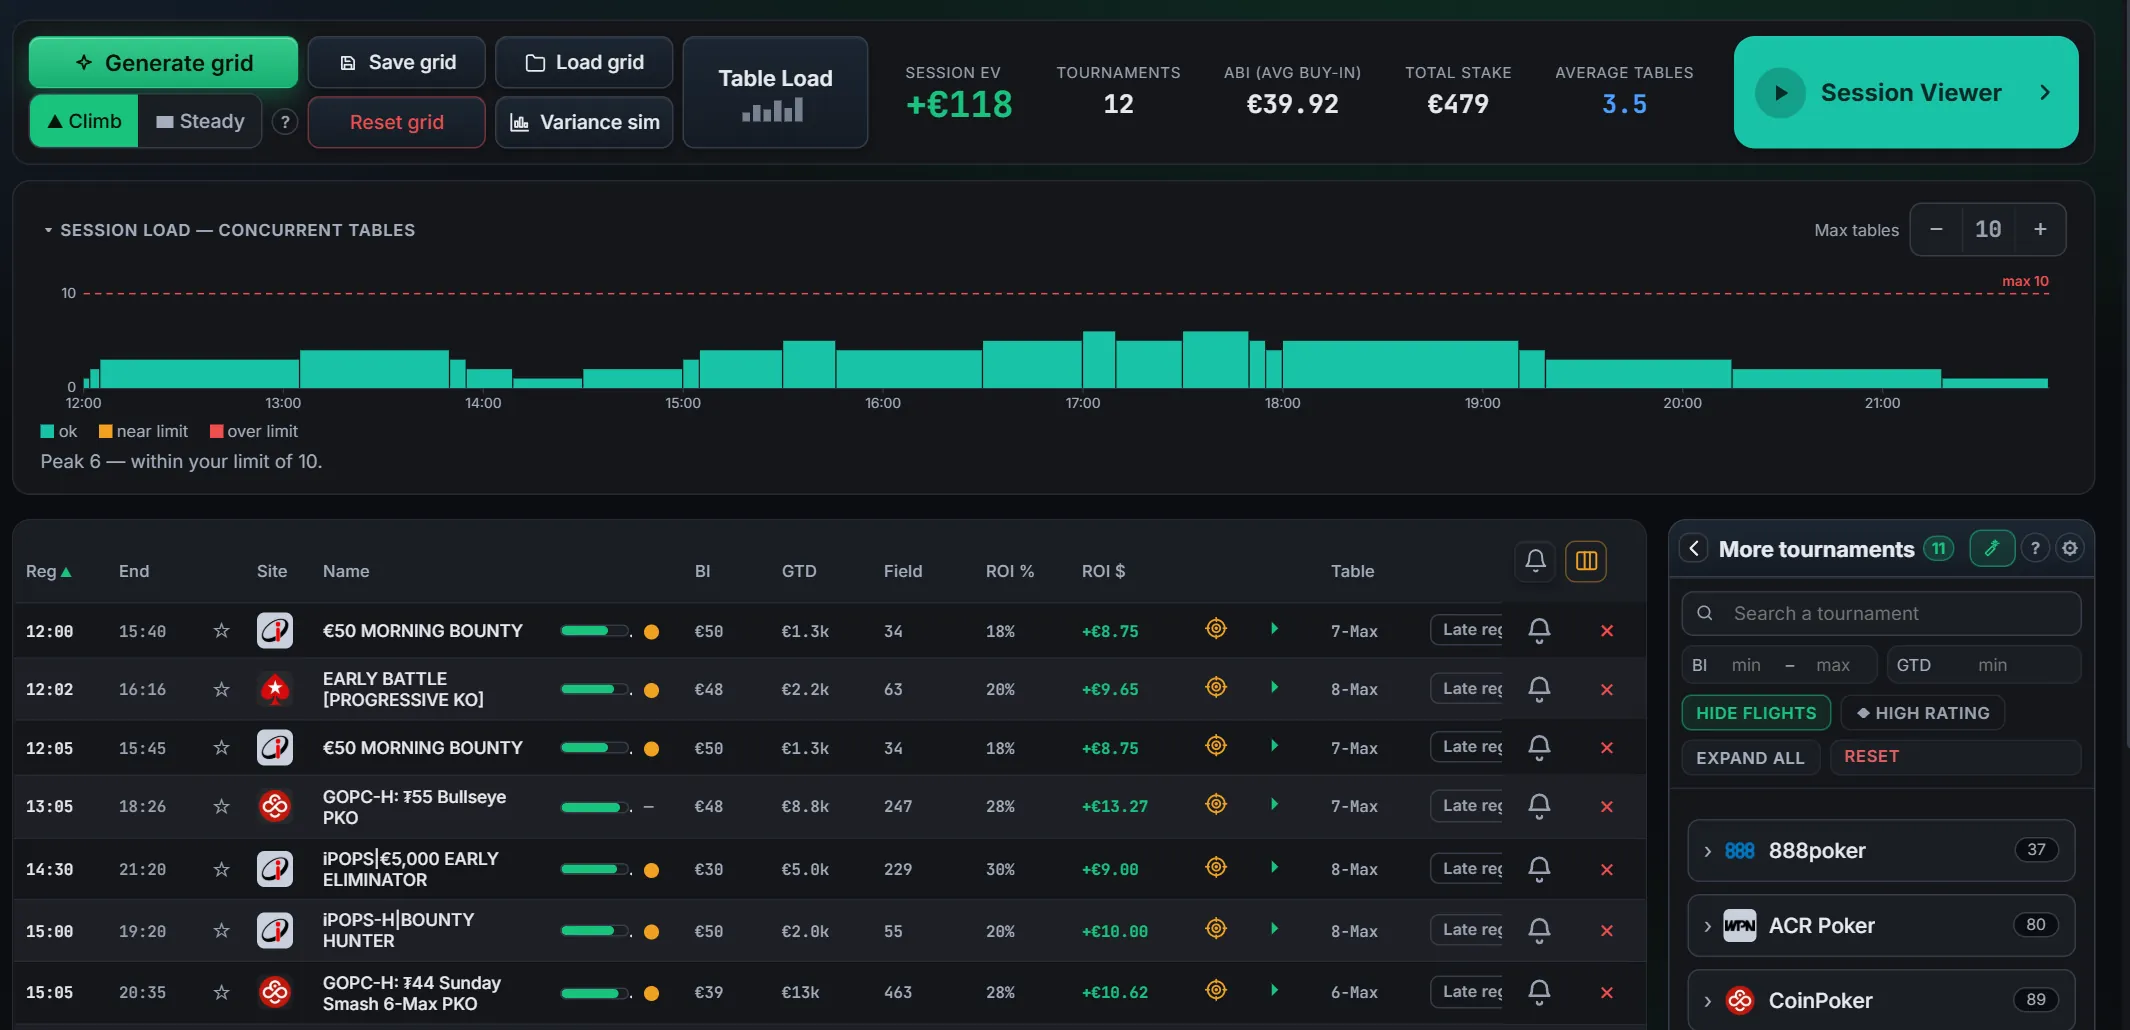Open Late reg dropdown for GOPC-H Bullseye PKO
2130x1030 pixels.
click(x=1466, y=806)
